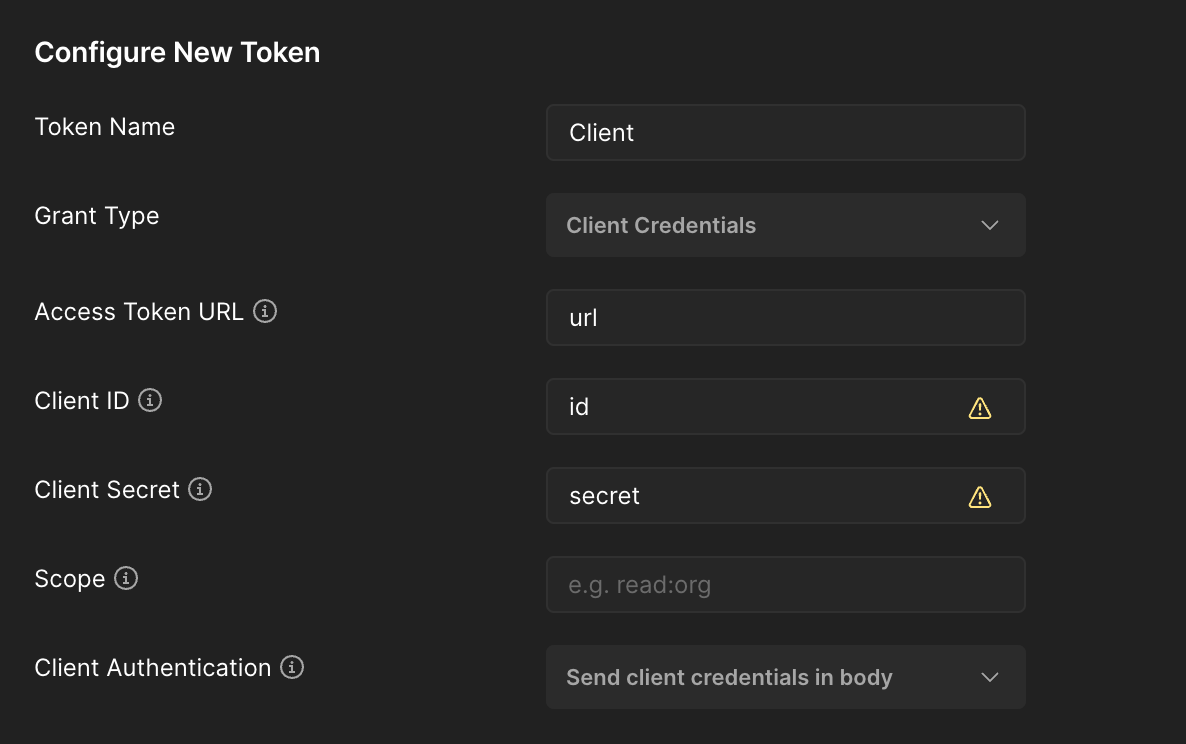Click the info icon beside Client ID label
The height and width of the screenshot is (744, 1186).
[x=150, y=401]
